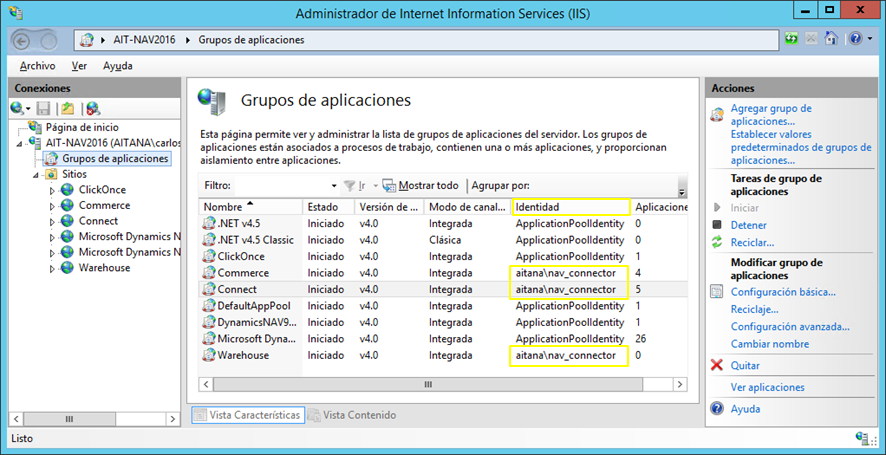
Task: Open the Filtro dropdown arrow
Action: [334, 186]
